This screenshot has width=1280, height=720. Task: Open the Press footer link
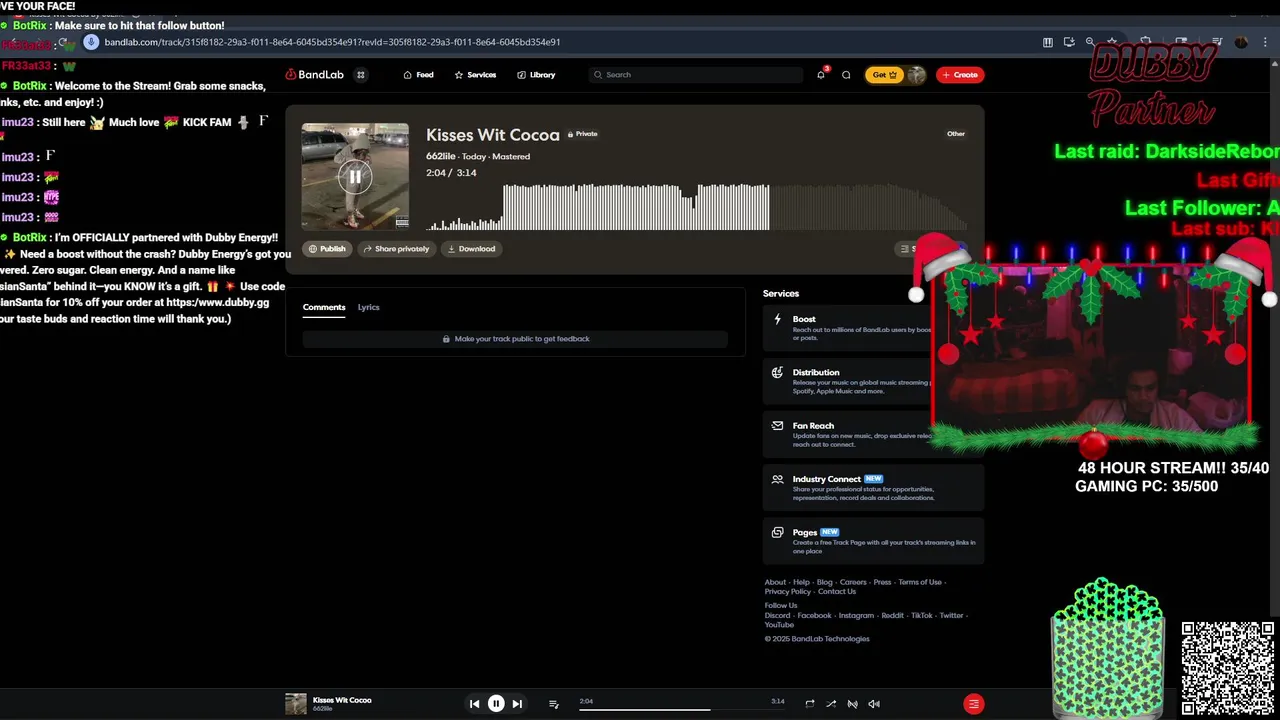point(882,582)
